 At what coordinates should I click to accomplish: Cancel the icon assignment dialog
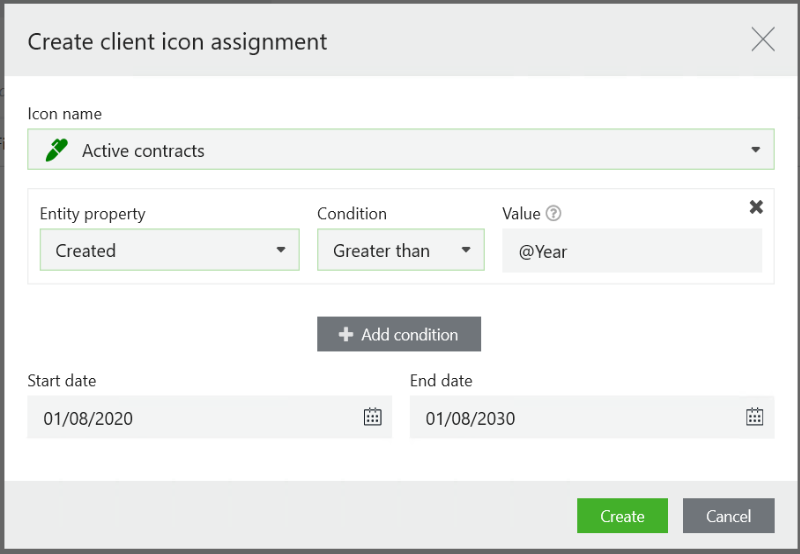[729, 516]
